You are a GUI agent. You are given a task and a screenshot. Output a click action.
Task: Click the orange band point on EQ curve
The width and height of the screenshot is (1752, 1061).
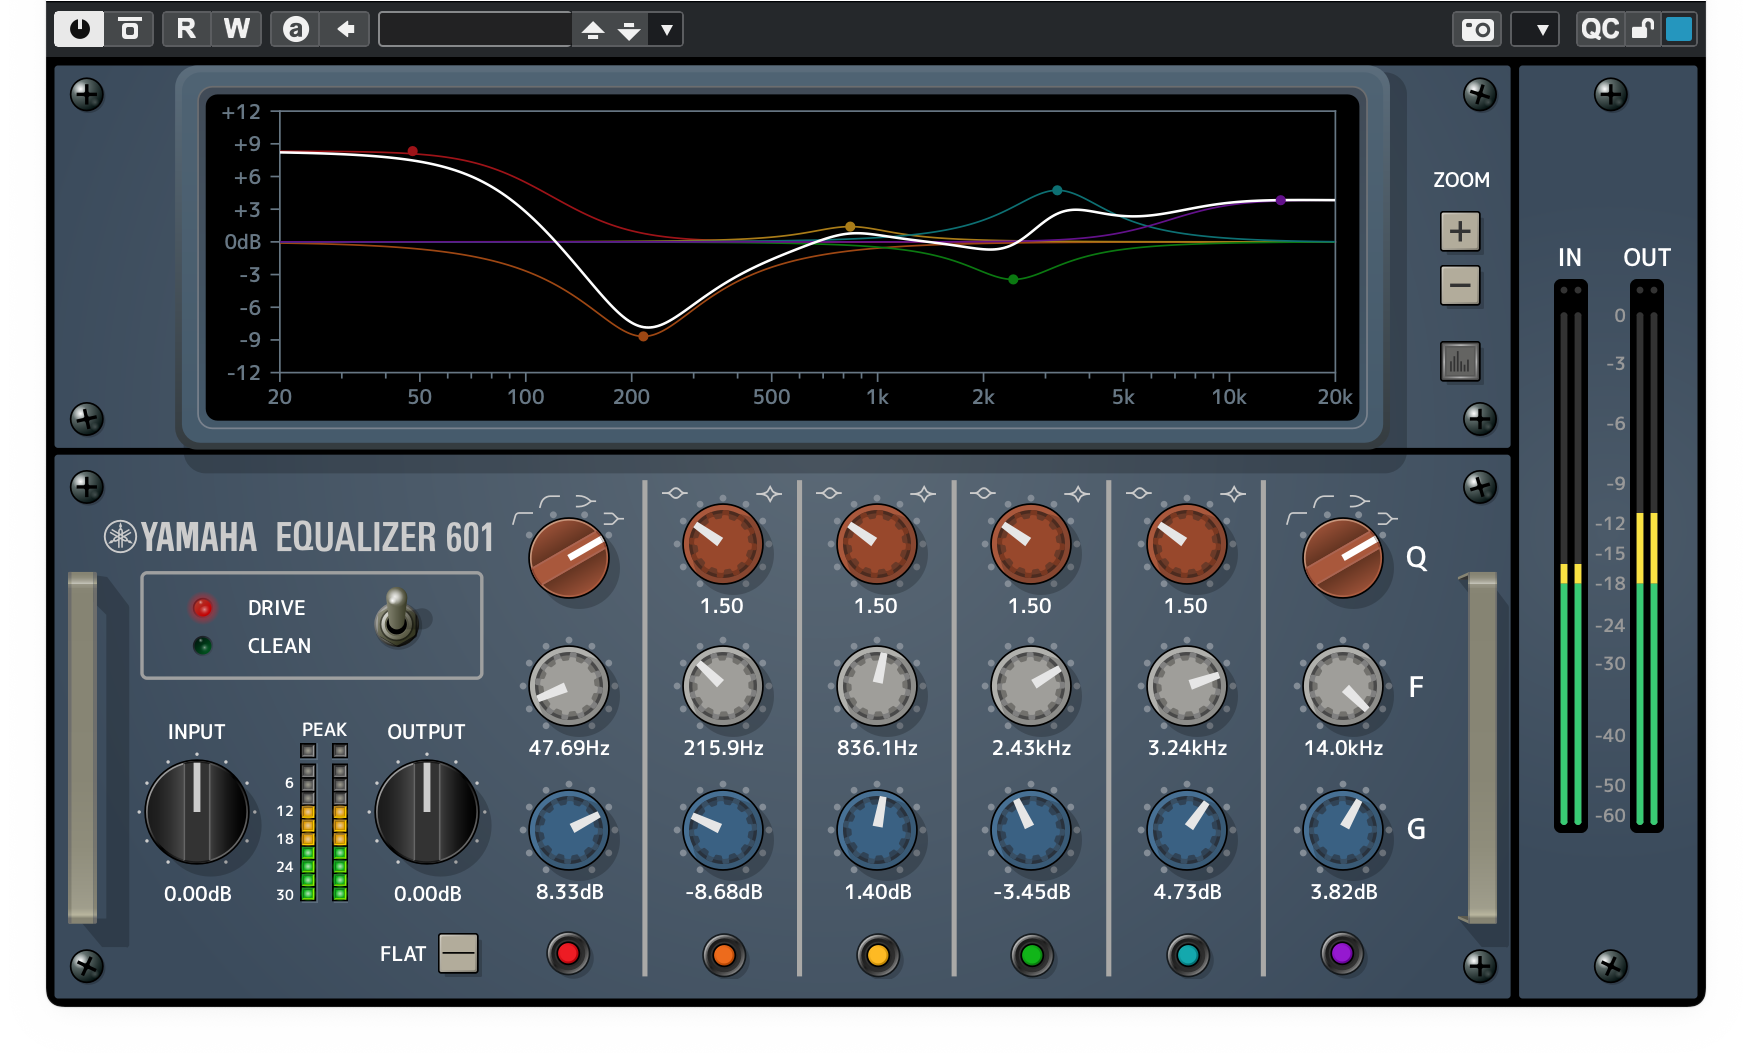643,336
